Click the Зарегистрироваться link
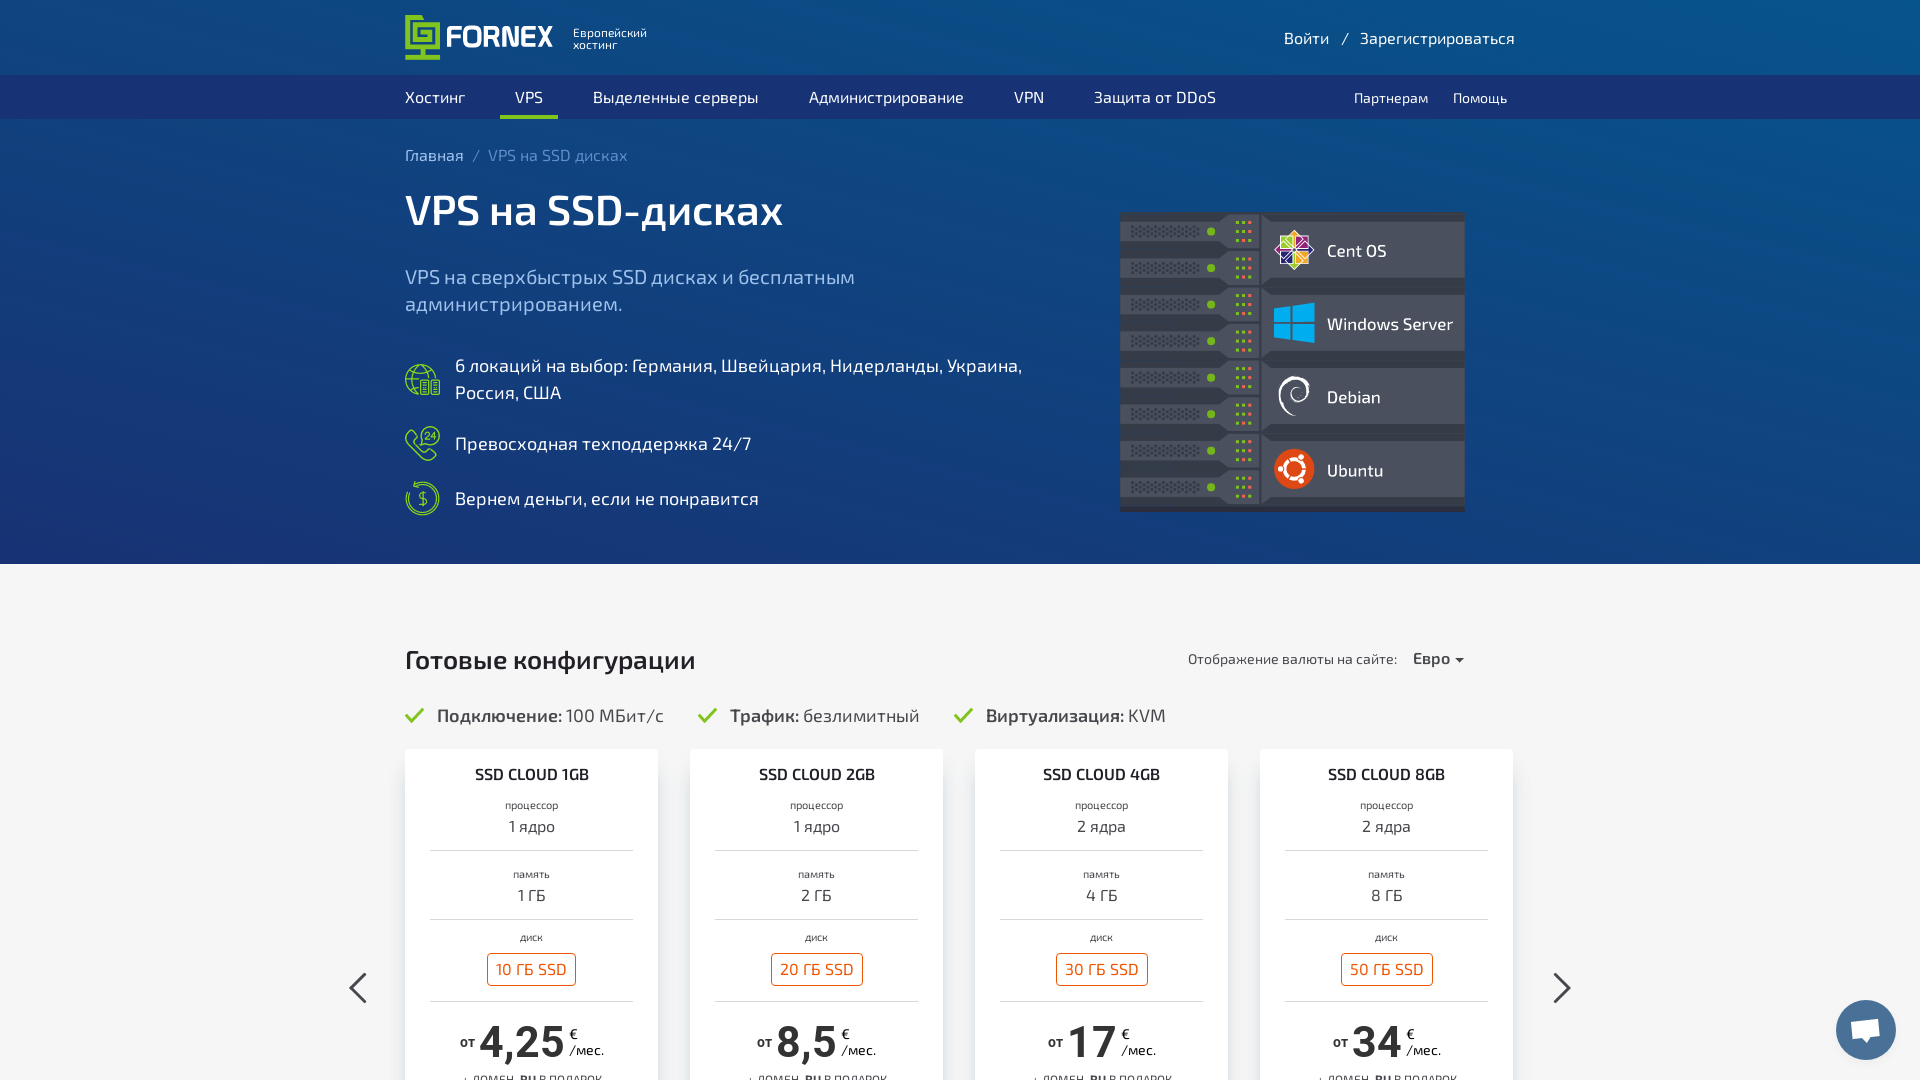Viewport: 1920px width, 1080px height. coord(1437,38)
